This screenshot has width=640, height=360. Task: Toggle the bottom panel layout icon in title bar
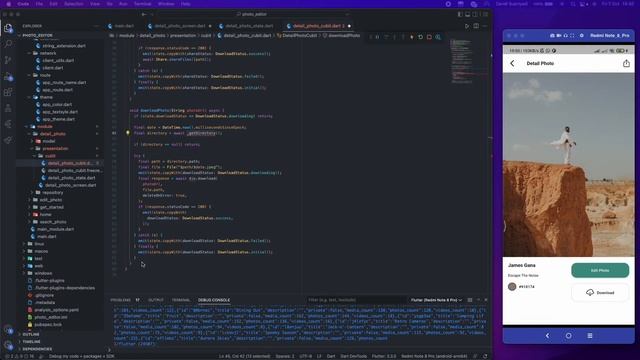(468, 14)
